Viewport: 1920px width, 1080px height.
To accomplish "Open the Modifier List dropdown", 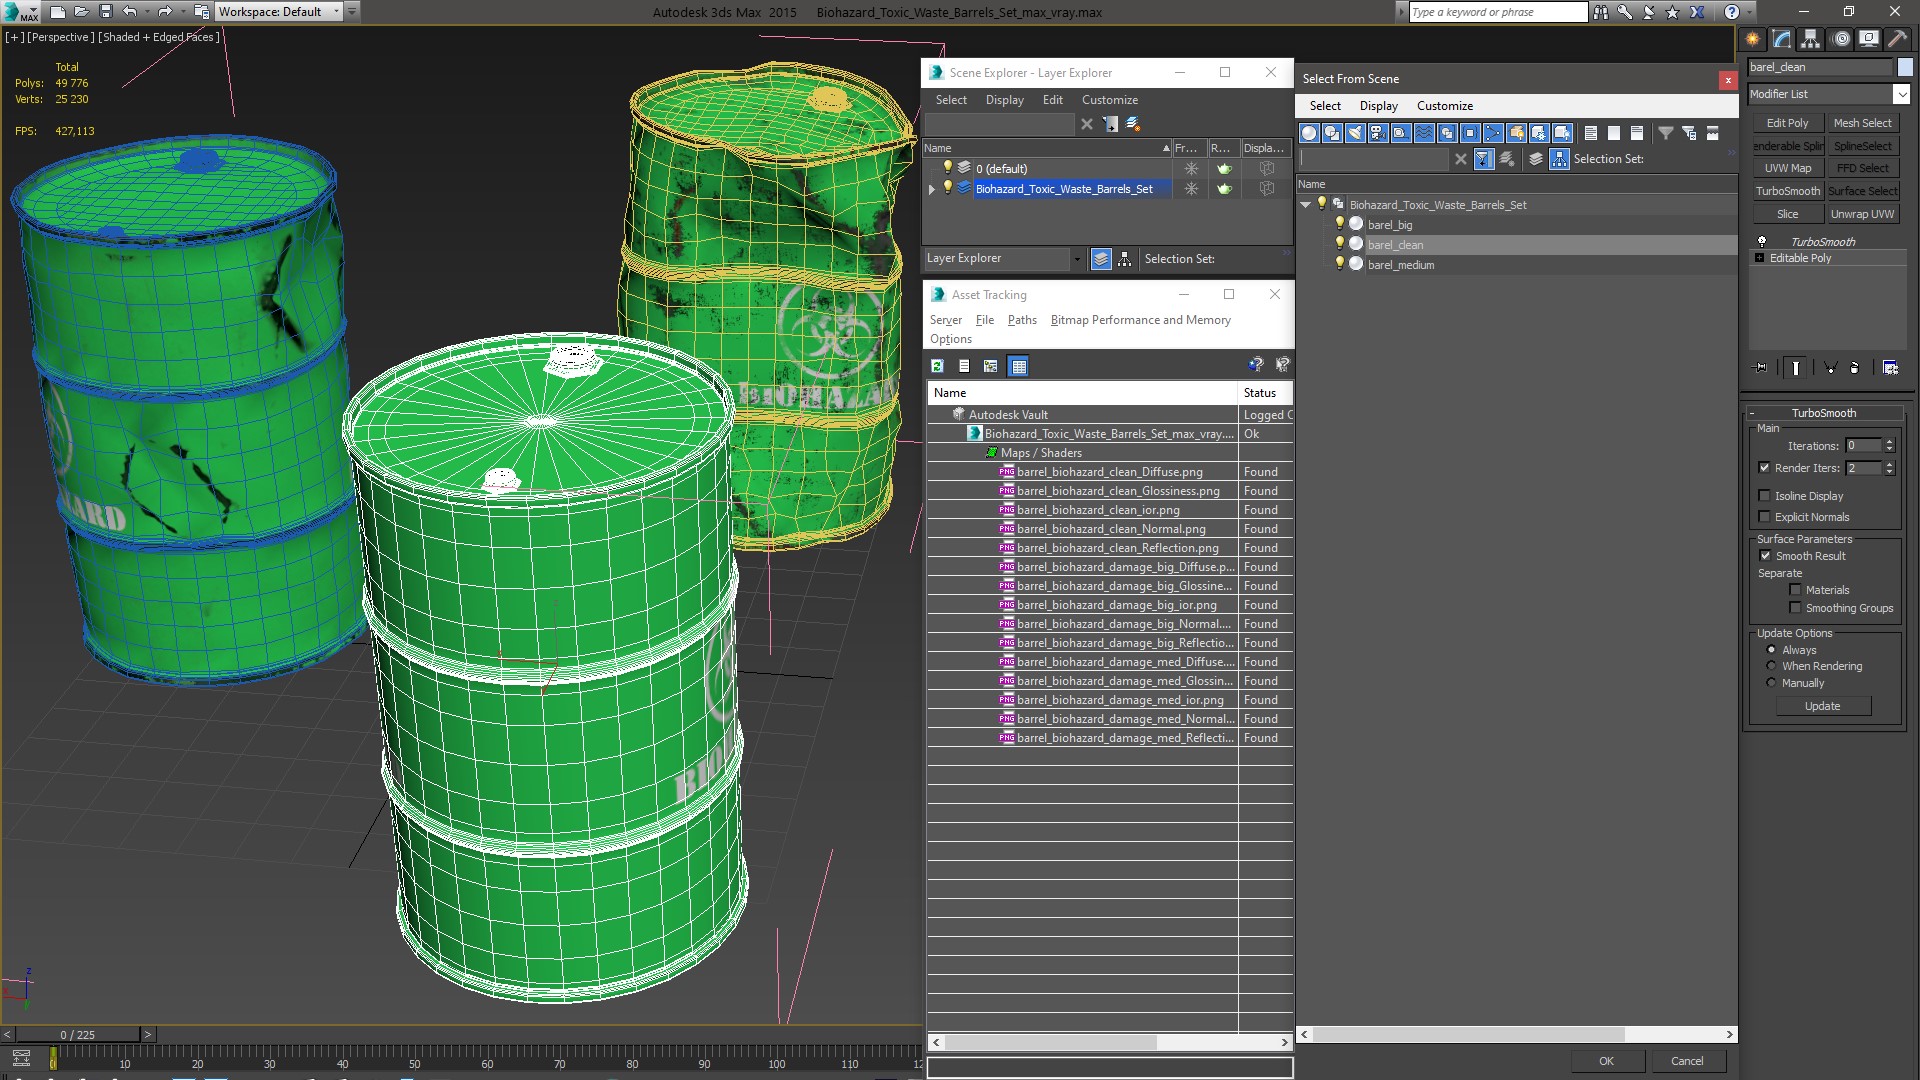I will (1901, 94).
